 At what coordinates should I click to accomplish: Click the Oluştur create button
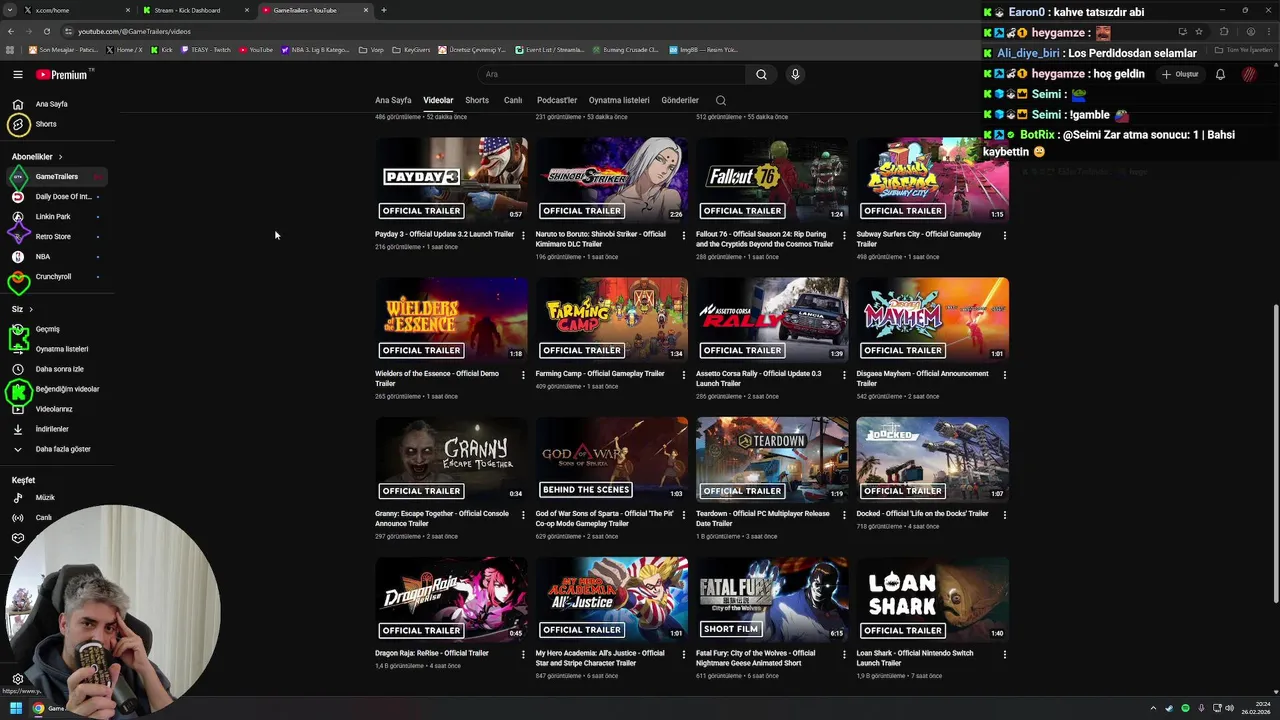pyautogui.click(x=1181, y=74)
